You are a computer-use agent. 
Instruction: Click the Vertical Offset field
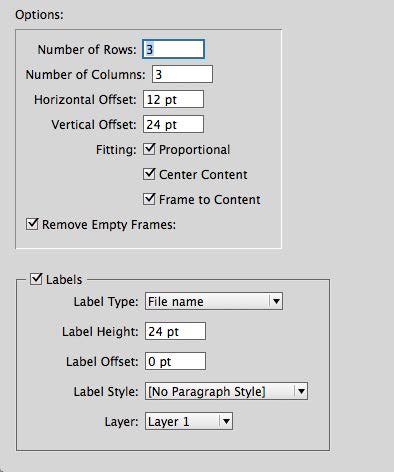tap(173, 124)
